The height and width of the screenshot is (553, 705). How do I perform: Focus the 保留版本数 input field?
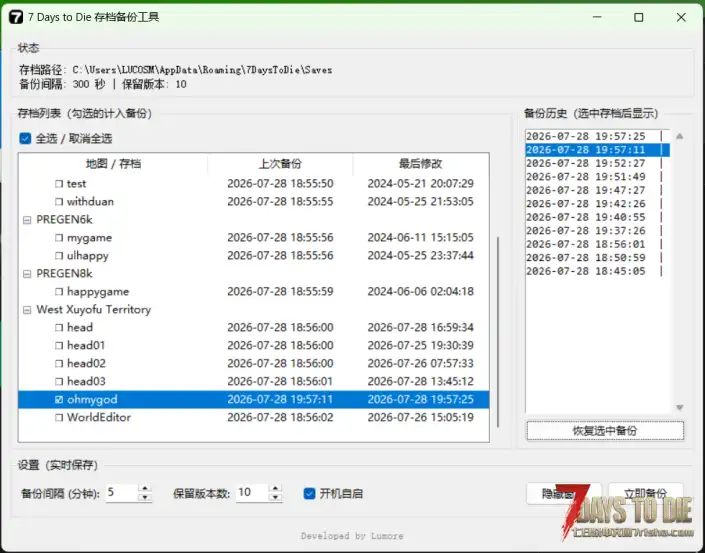(253, 493)
